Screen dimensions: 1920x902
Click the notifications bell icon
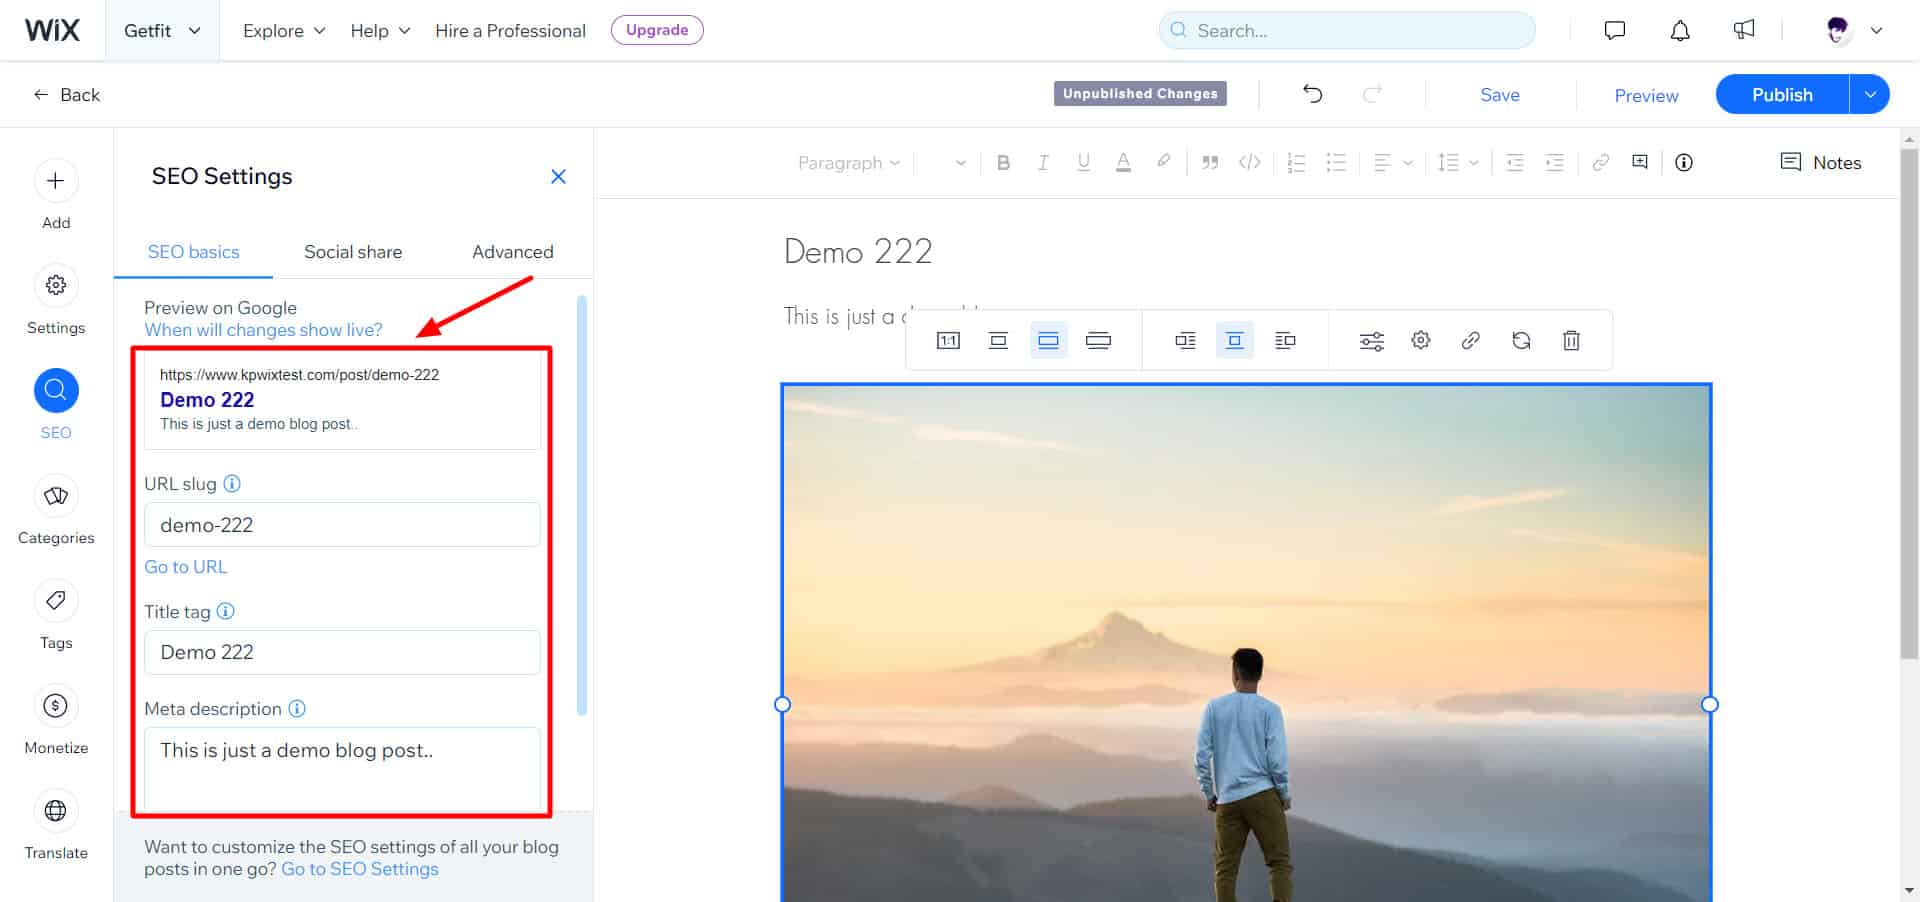pos(1680,31)
